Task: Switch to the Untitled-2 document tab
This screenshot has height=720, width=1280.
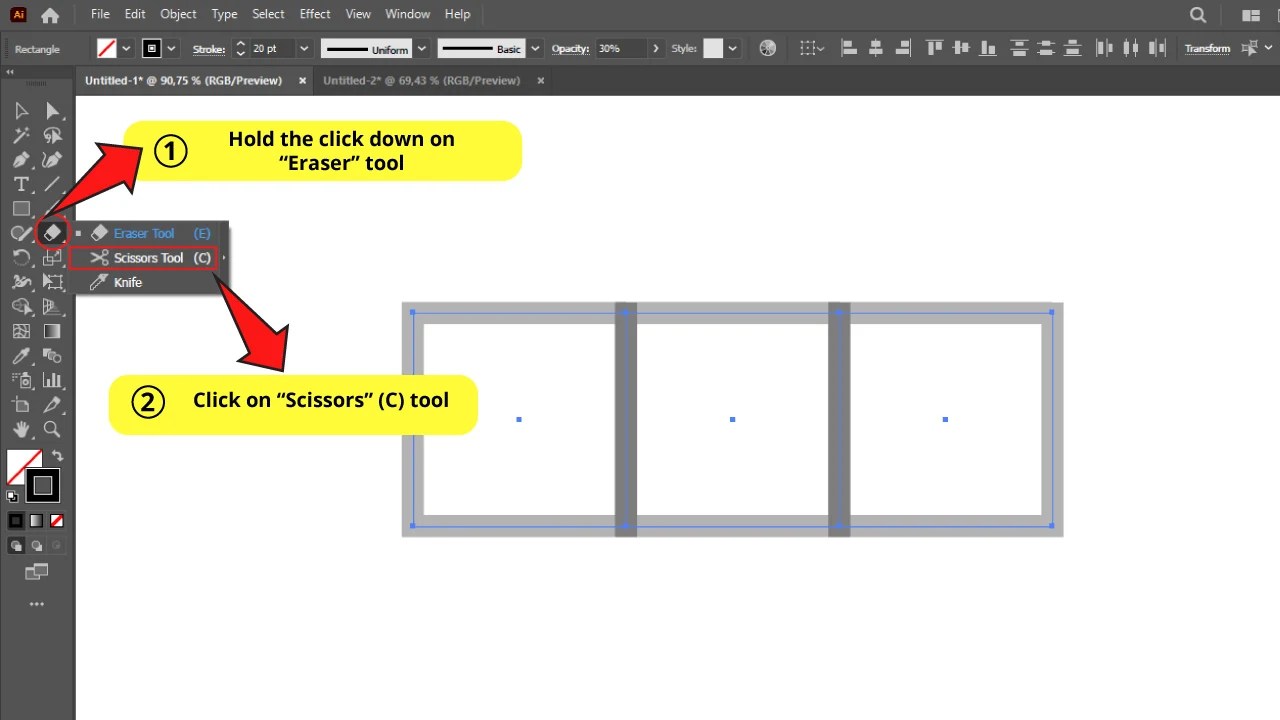Action: [421, 80]
